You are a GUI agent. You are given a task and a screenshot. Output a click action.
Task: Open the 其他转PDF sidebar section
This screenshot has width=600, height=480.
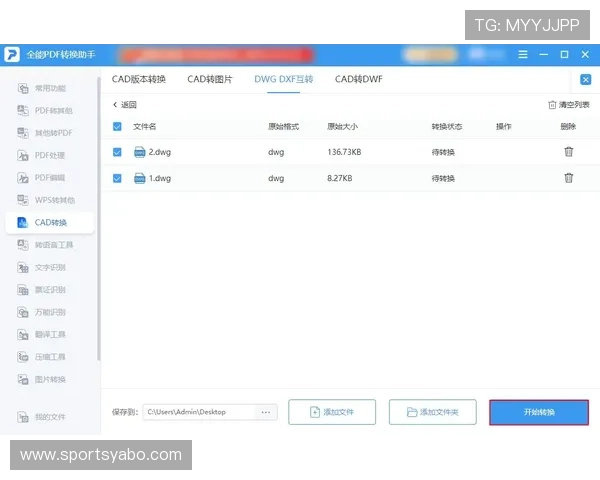click(45, 133)
